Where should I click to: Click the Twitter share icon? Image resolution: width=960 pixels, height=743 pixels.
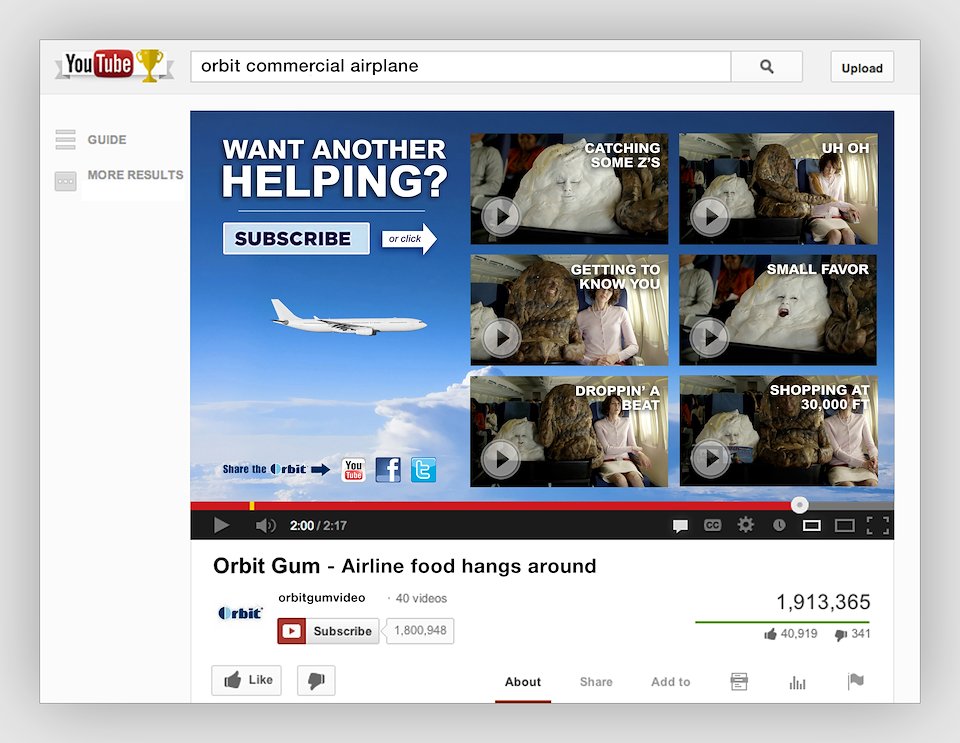click(x=423, y=470)
